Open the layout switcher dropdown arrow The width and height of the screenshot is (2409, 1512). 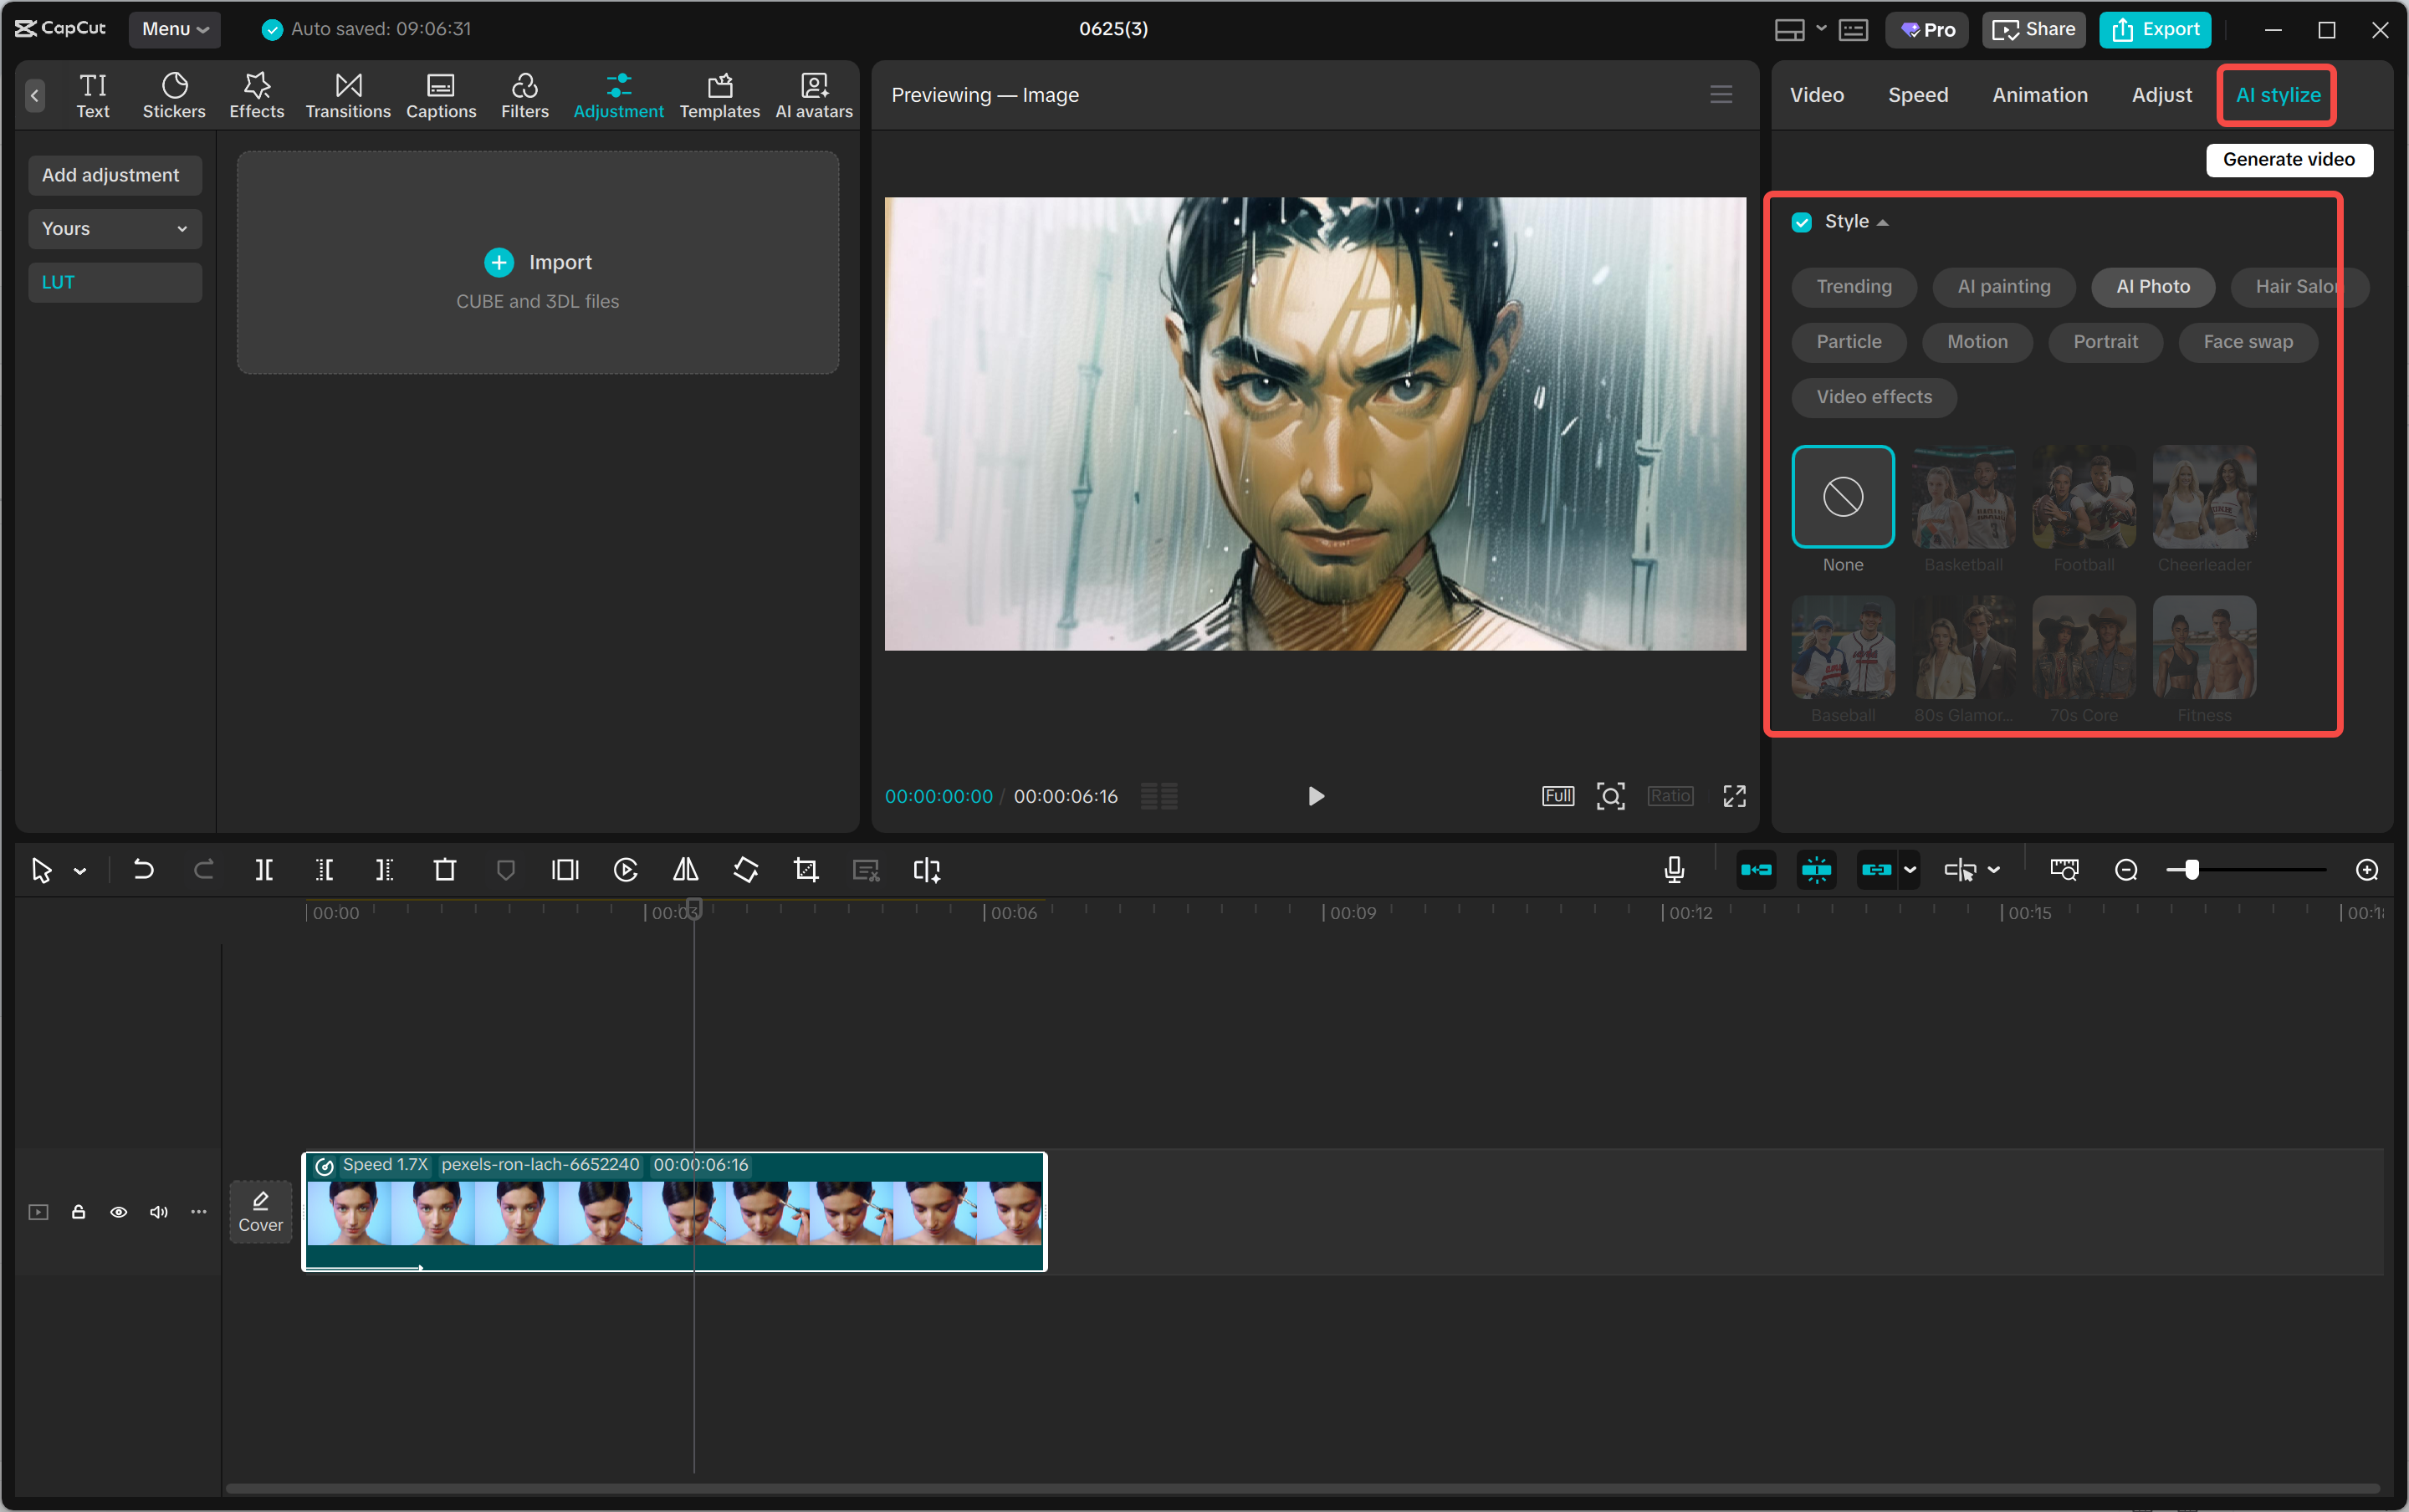pos(1821,29)
